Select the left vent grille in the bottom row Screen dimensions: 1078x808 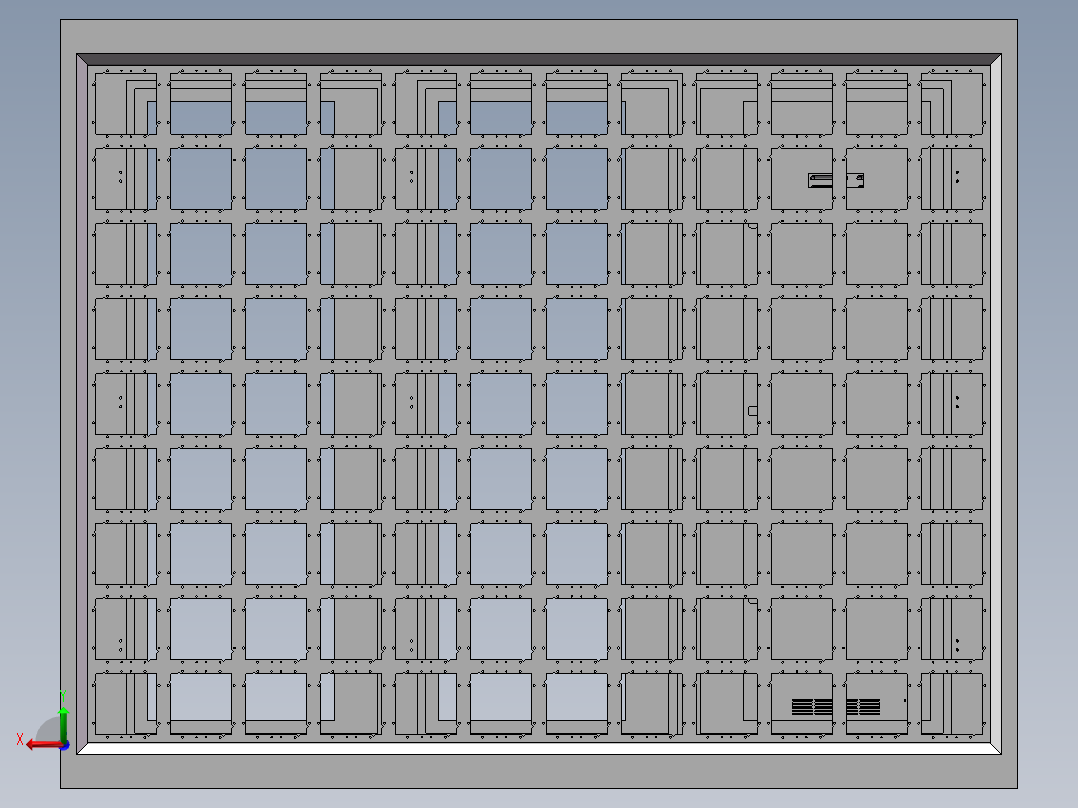[x=812, y=706]
